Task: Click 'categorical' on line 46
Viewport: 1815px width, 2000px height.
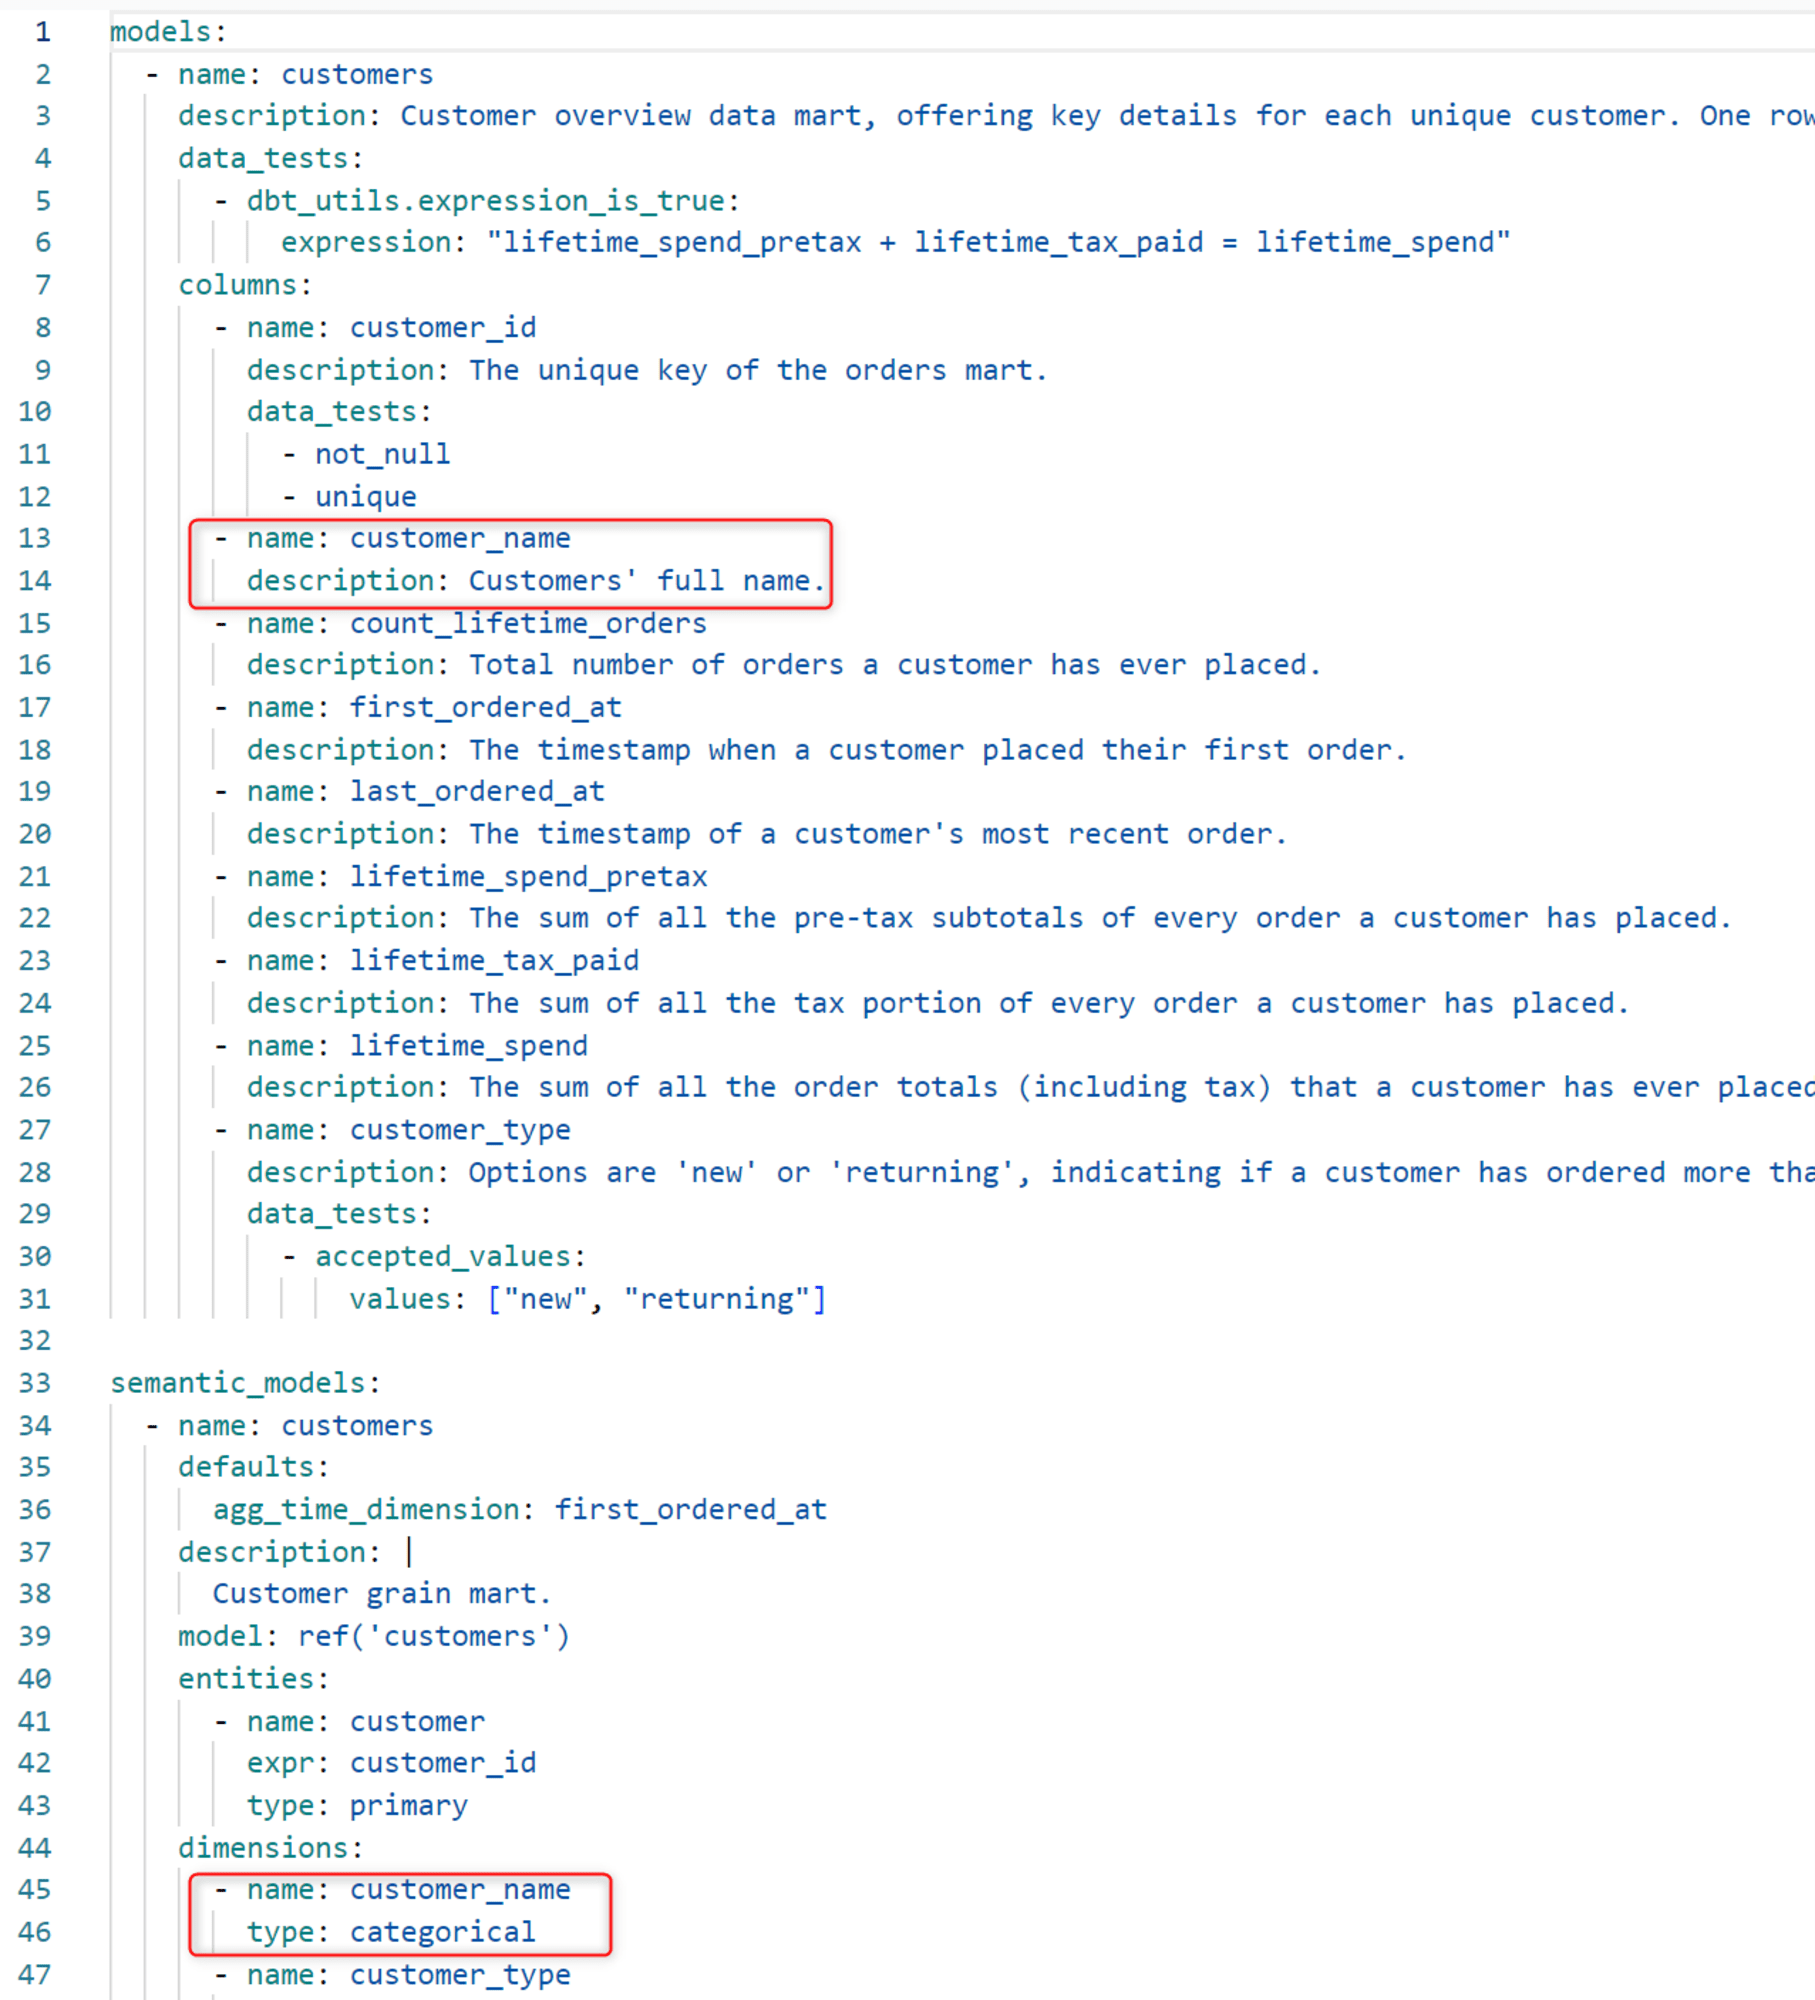Action: 443,1932
